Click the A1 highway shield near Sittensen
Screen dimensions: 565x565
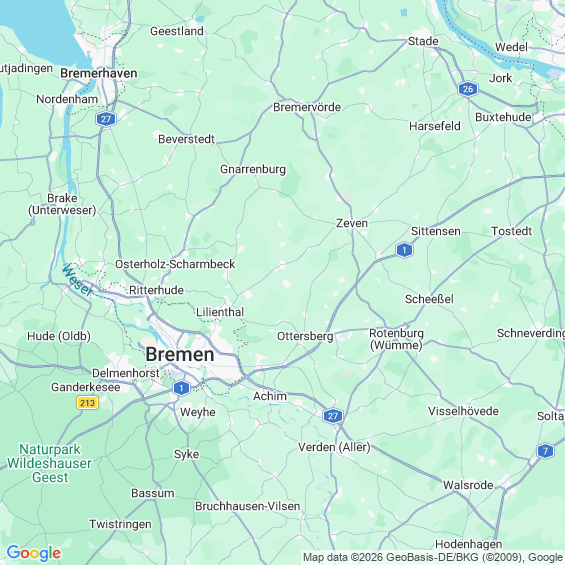click(404, 250)
